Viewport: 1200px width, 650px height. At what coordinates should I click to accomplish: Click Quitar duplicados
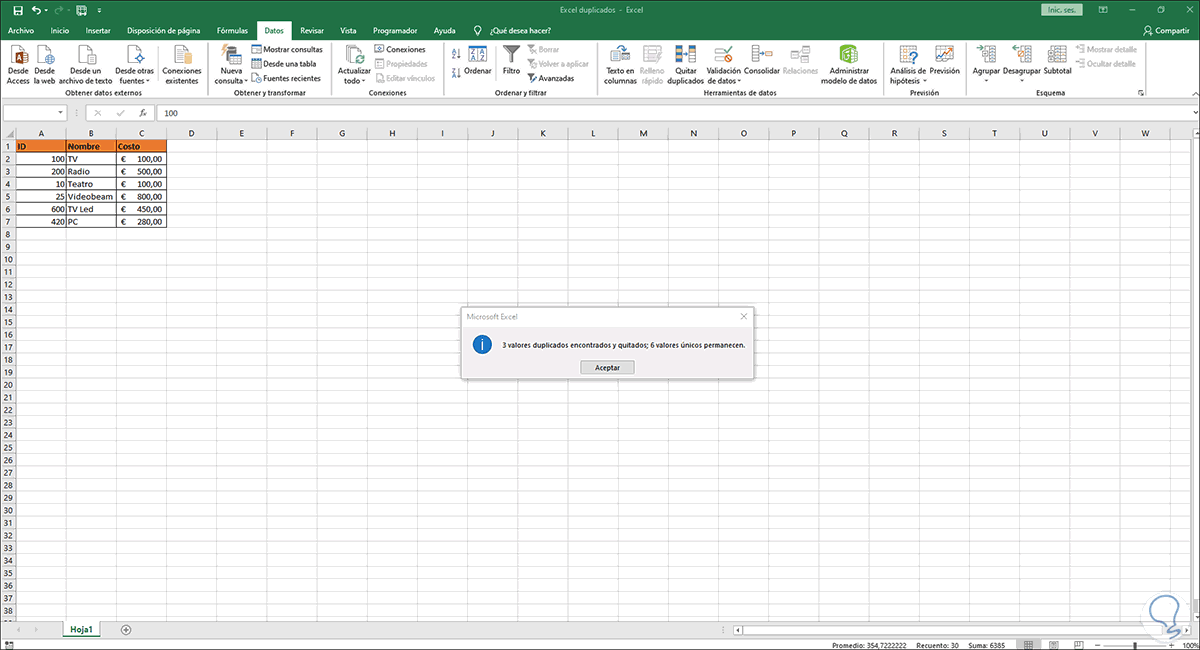coord(685,65)
